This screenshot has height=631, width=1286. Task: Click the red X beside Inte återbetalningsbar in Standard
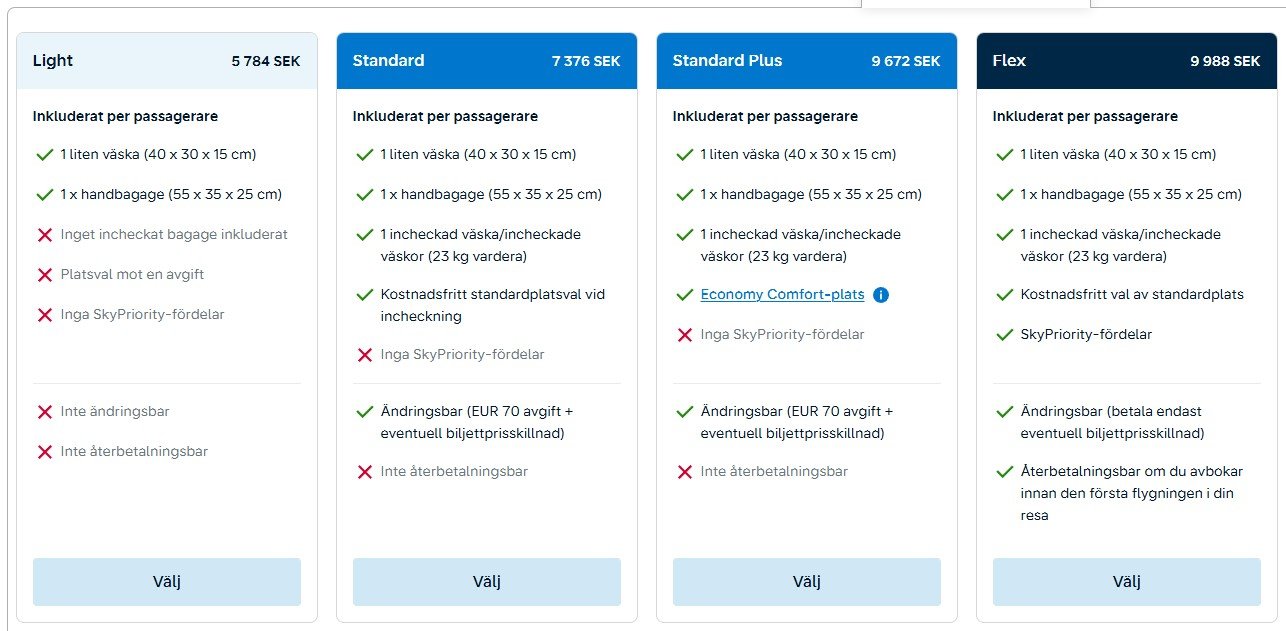(364, 471)
